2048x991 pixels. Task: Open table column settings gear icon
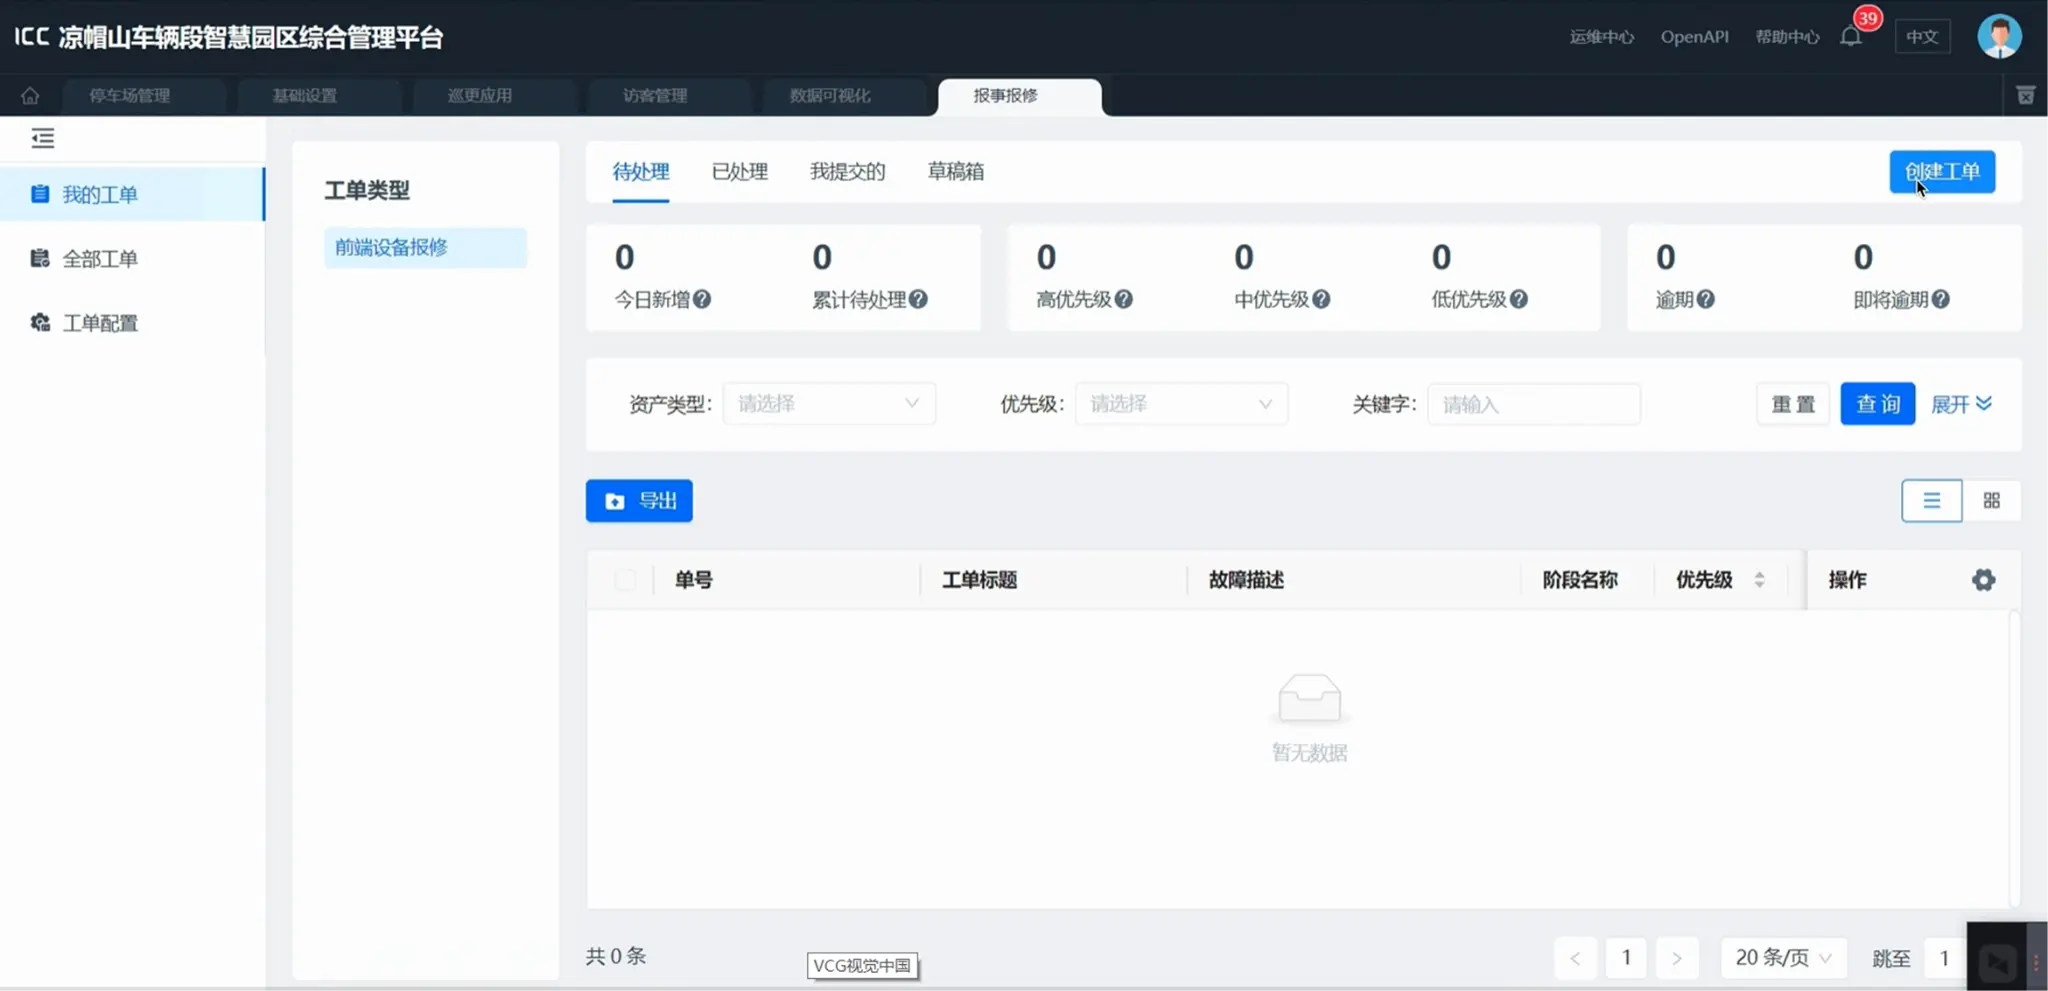pos(1984,580)
